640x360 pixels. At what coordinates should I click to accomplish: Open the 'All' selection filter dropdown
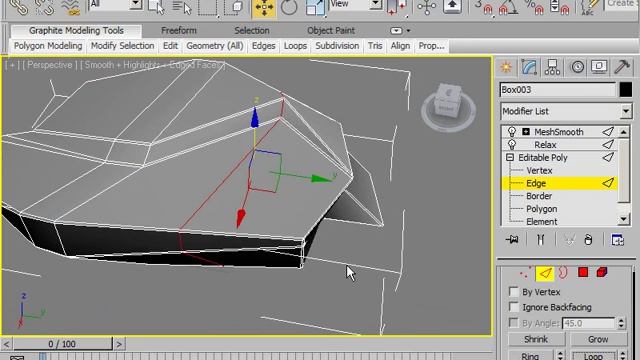coord(136,4)
